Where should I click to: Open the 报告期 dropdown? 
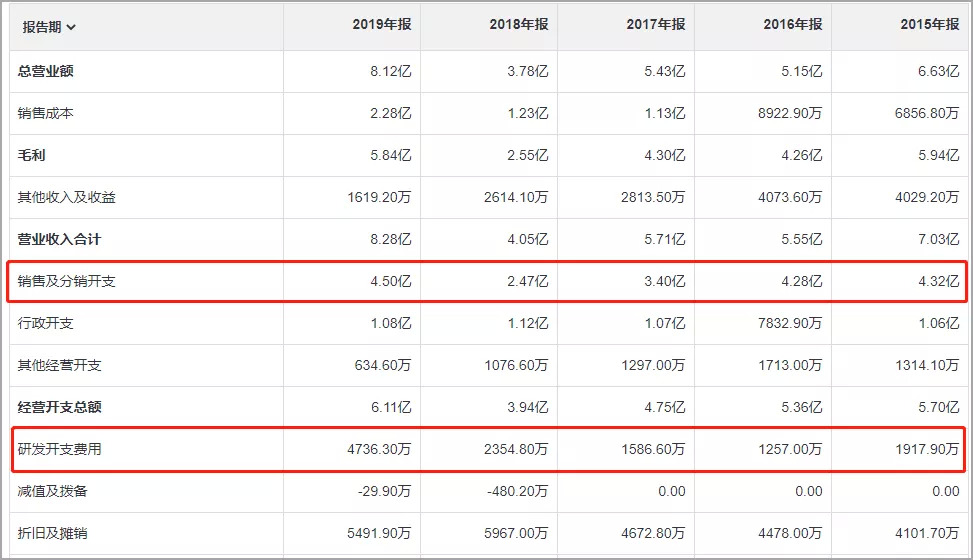point(50,27)
